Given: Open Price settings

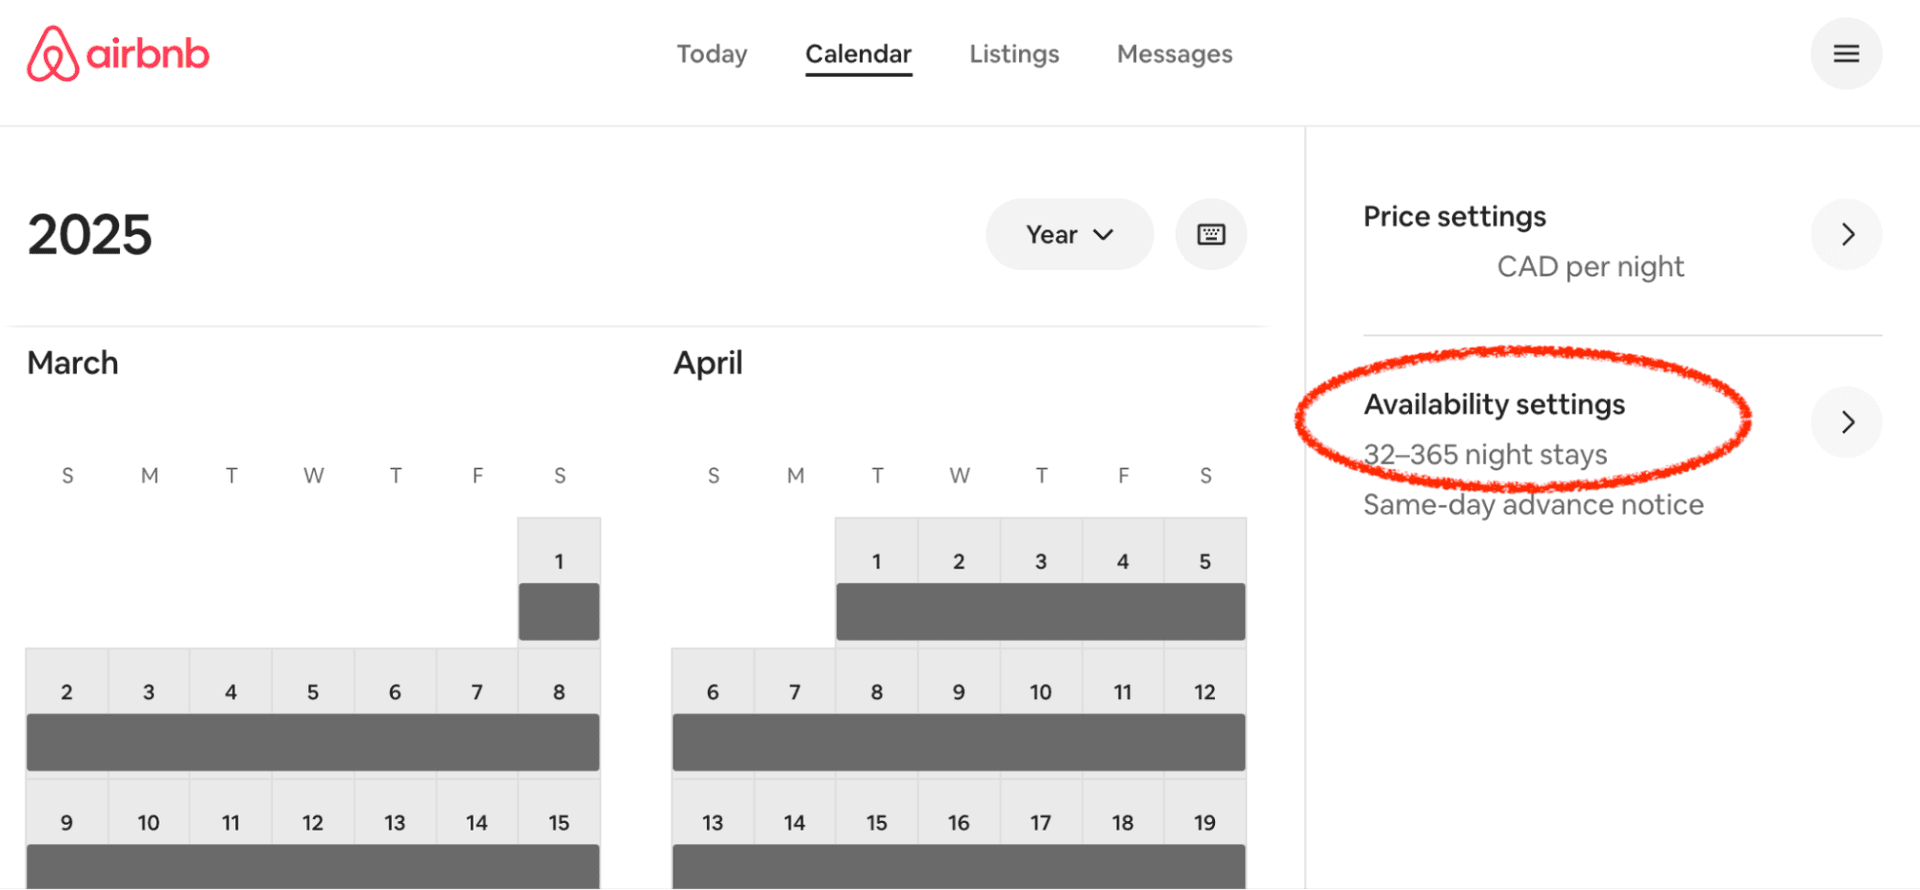Looking at the screenshot, I should 1454,216.
